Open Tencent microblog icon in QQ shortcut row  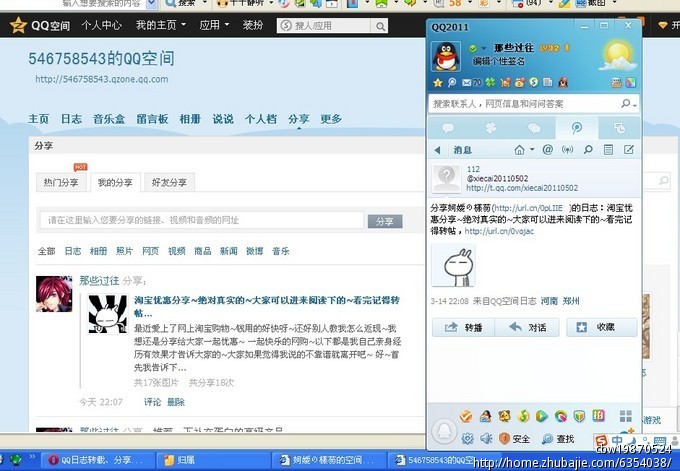[451, 82]
